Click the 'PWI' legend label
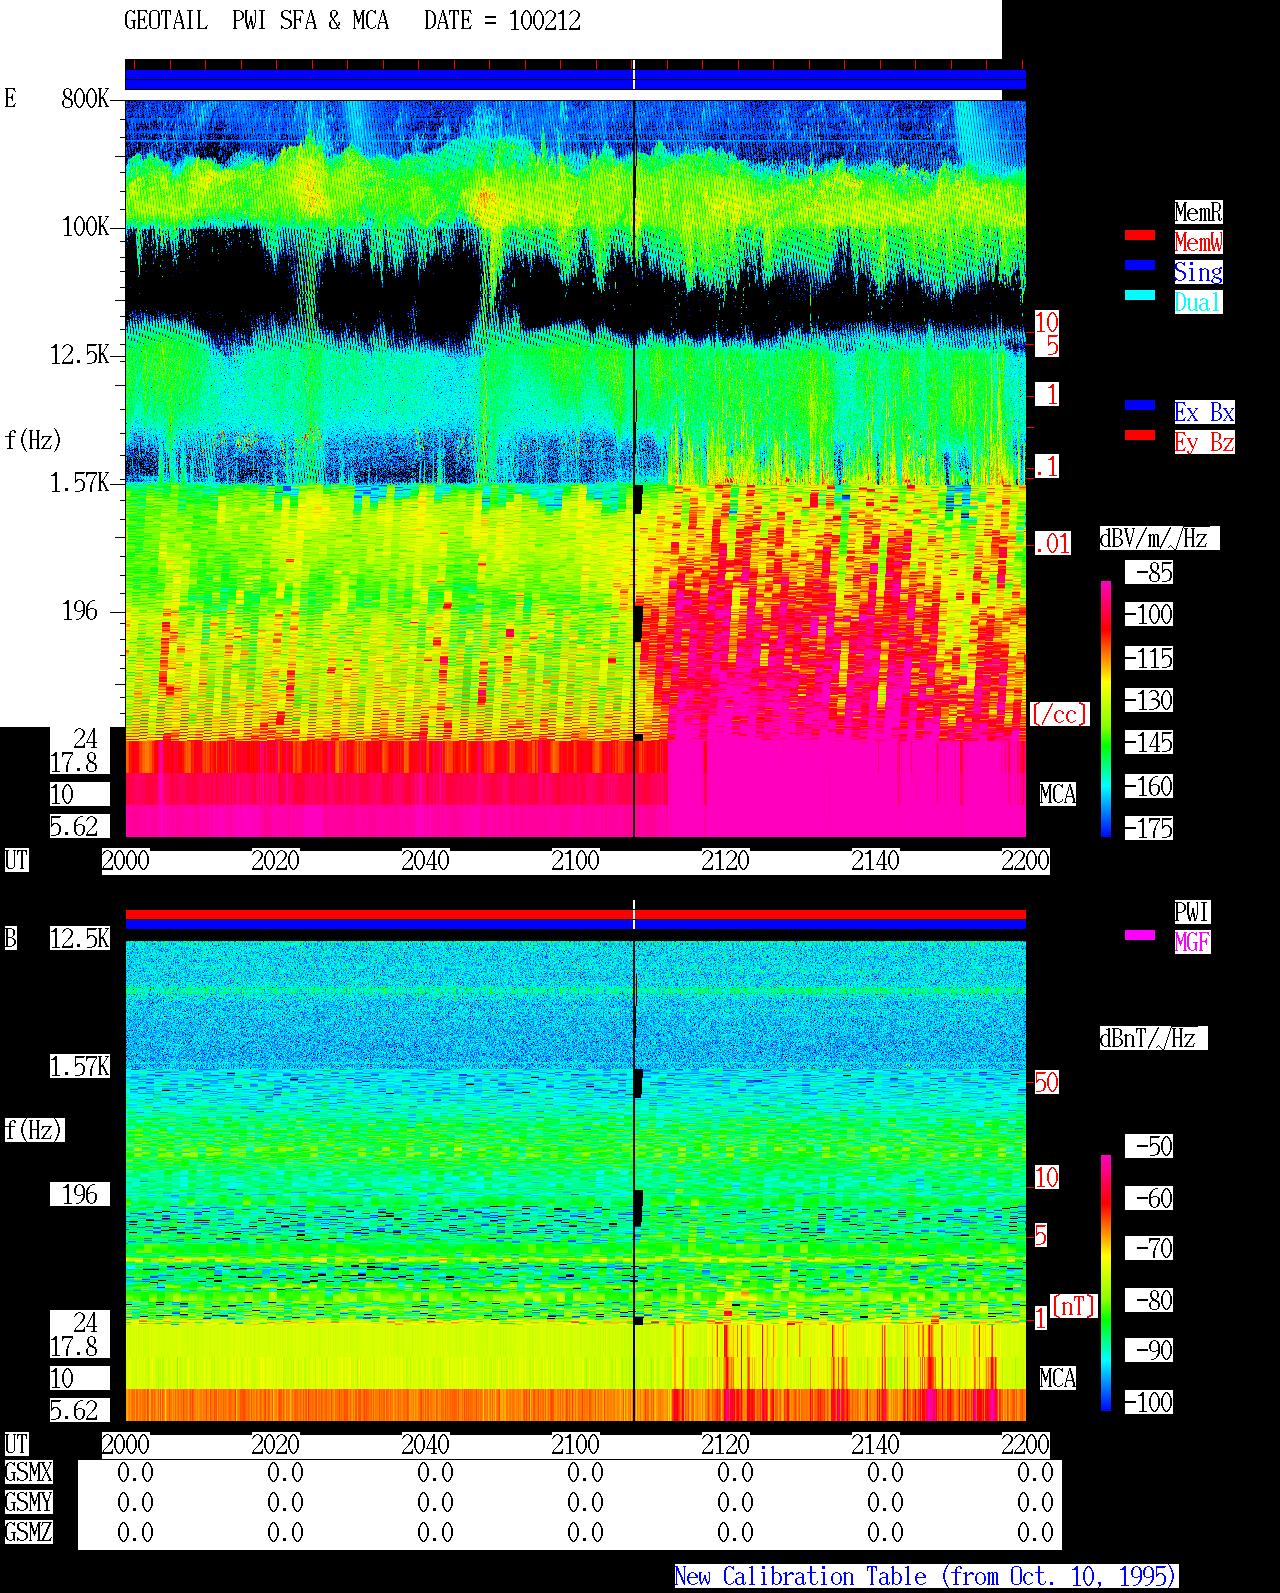 [x=1192, y=912]
